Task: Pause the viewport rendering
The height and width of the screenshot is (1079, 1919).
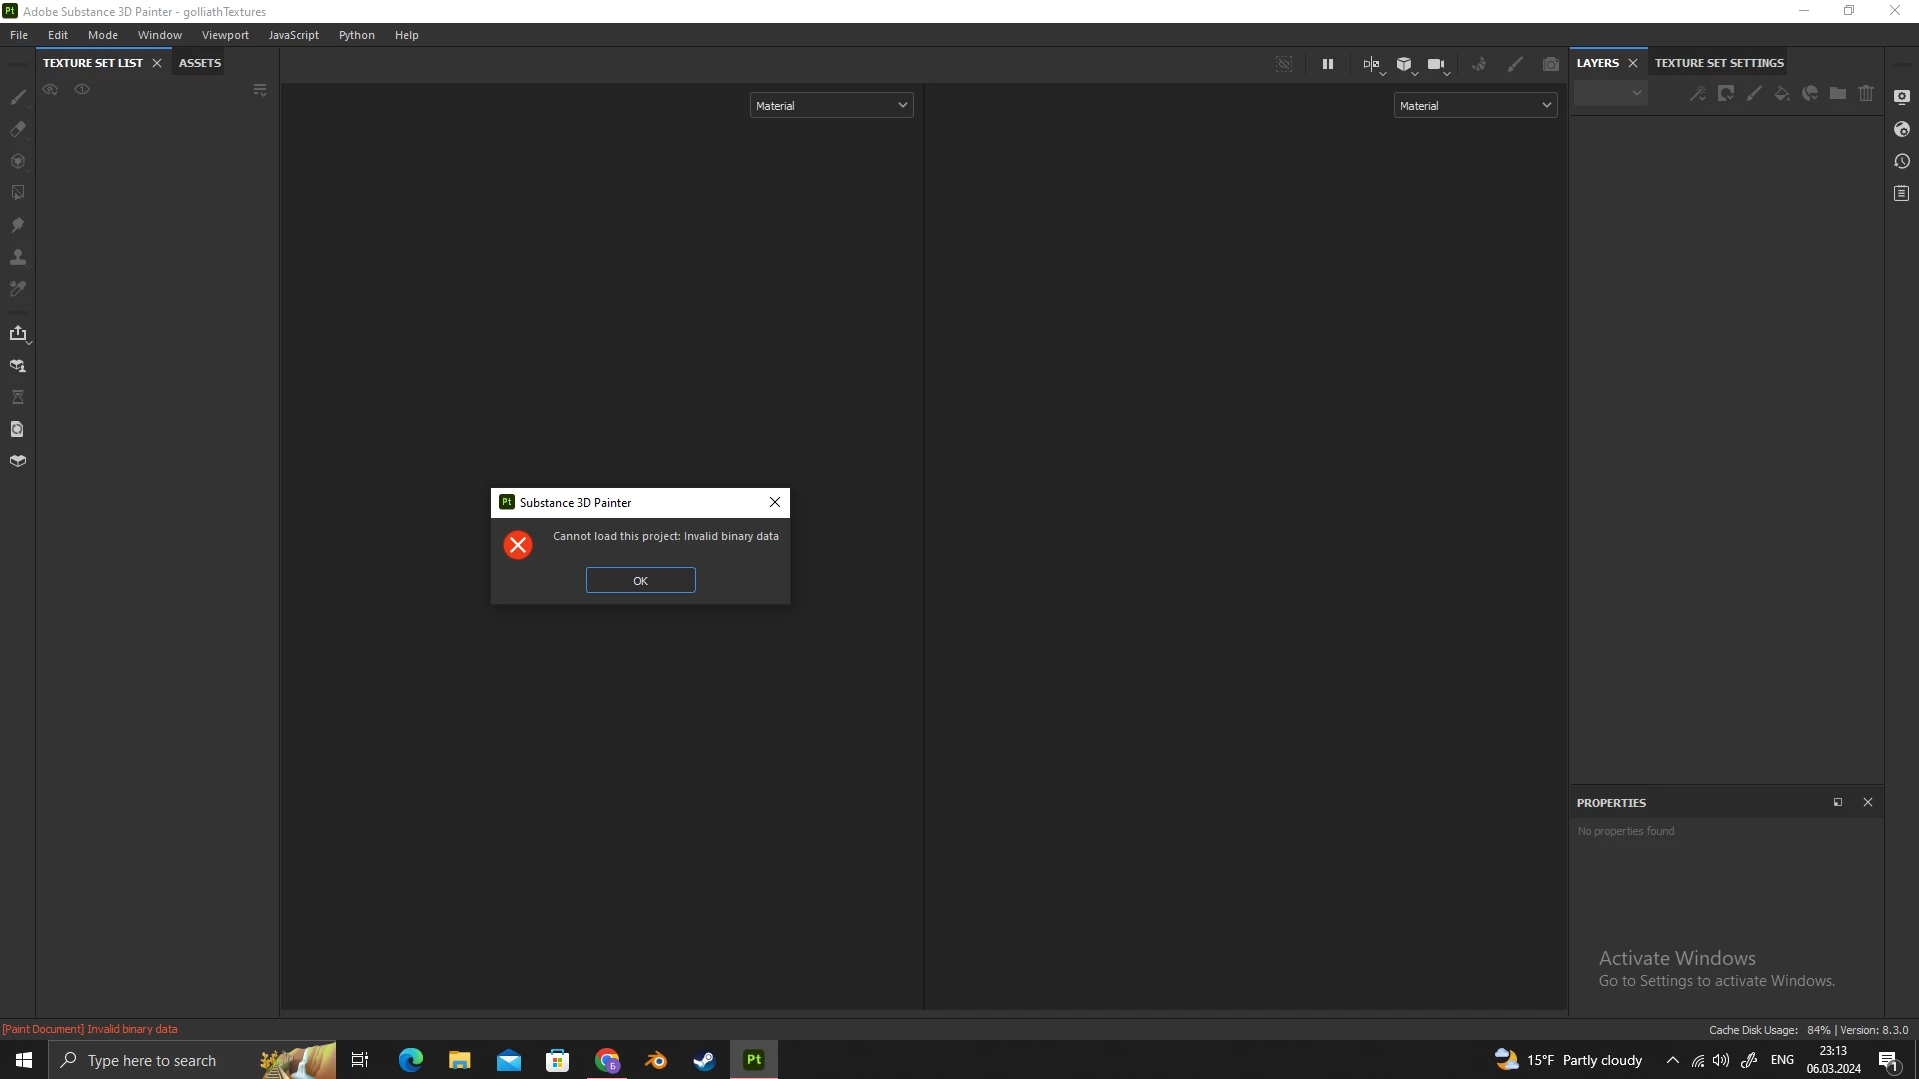Action: 1328,64
